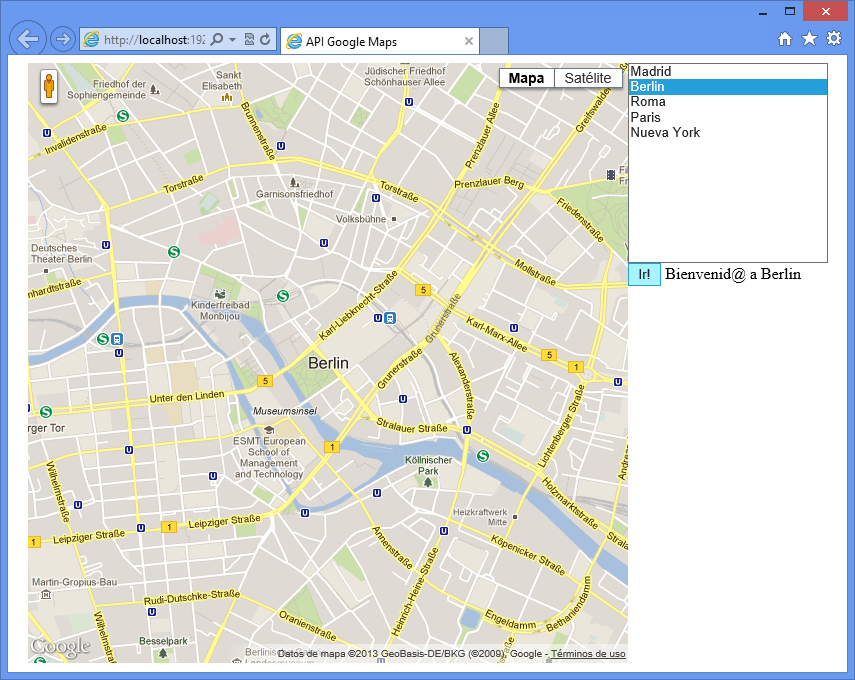Click the Ir! button
This screenshot has height=680, width=855.
645,274
